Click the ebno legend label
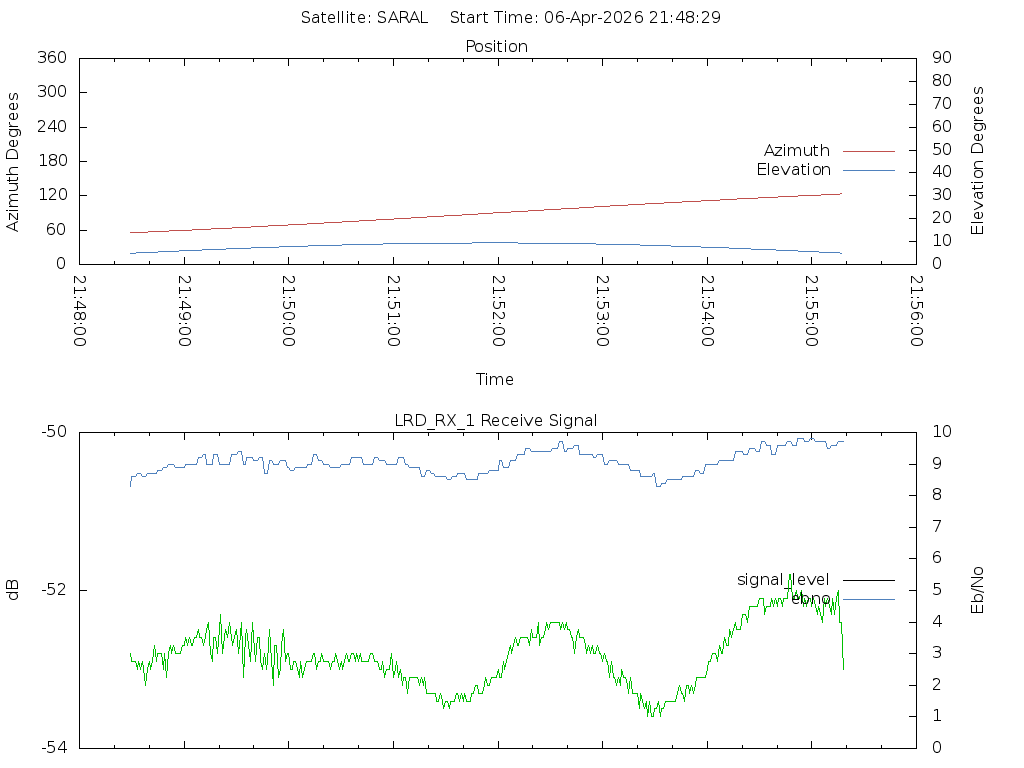This screenshot has height=768, width=1024. 810,599
